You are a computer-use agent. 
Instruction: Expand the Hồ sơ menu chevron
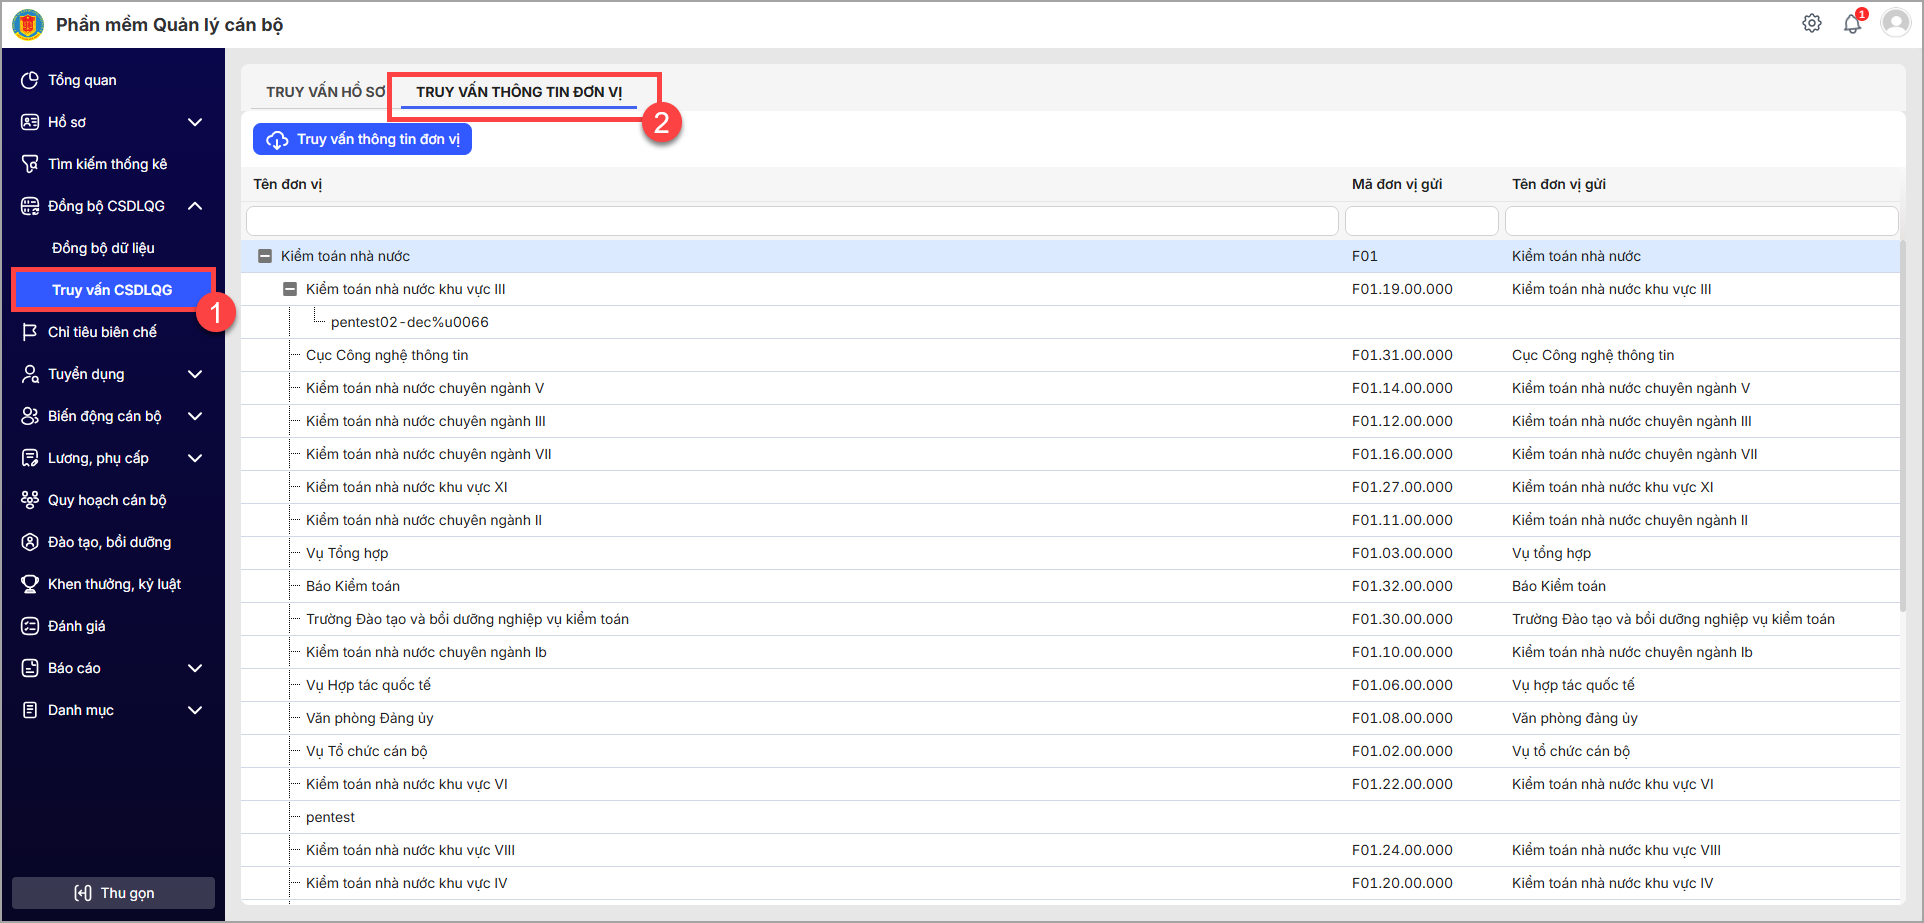[x=195, y=122]
